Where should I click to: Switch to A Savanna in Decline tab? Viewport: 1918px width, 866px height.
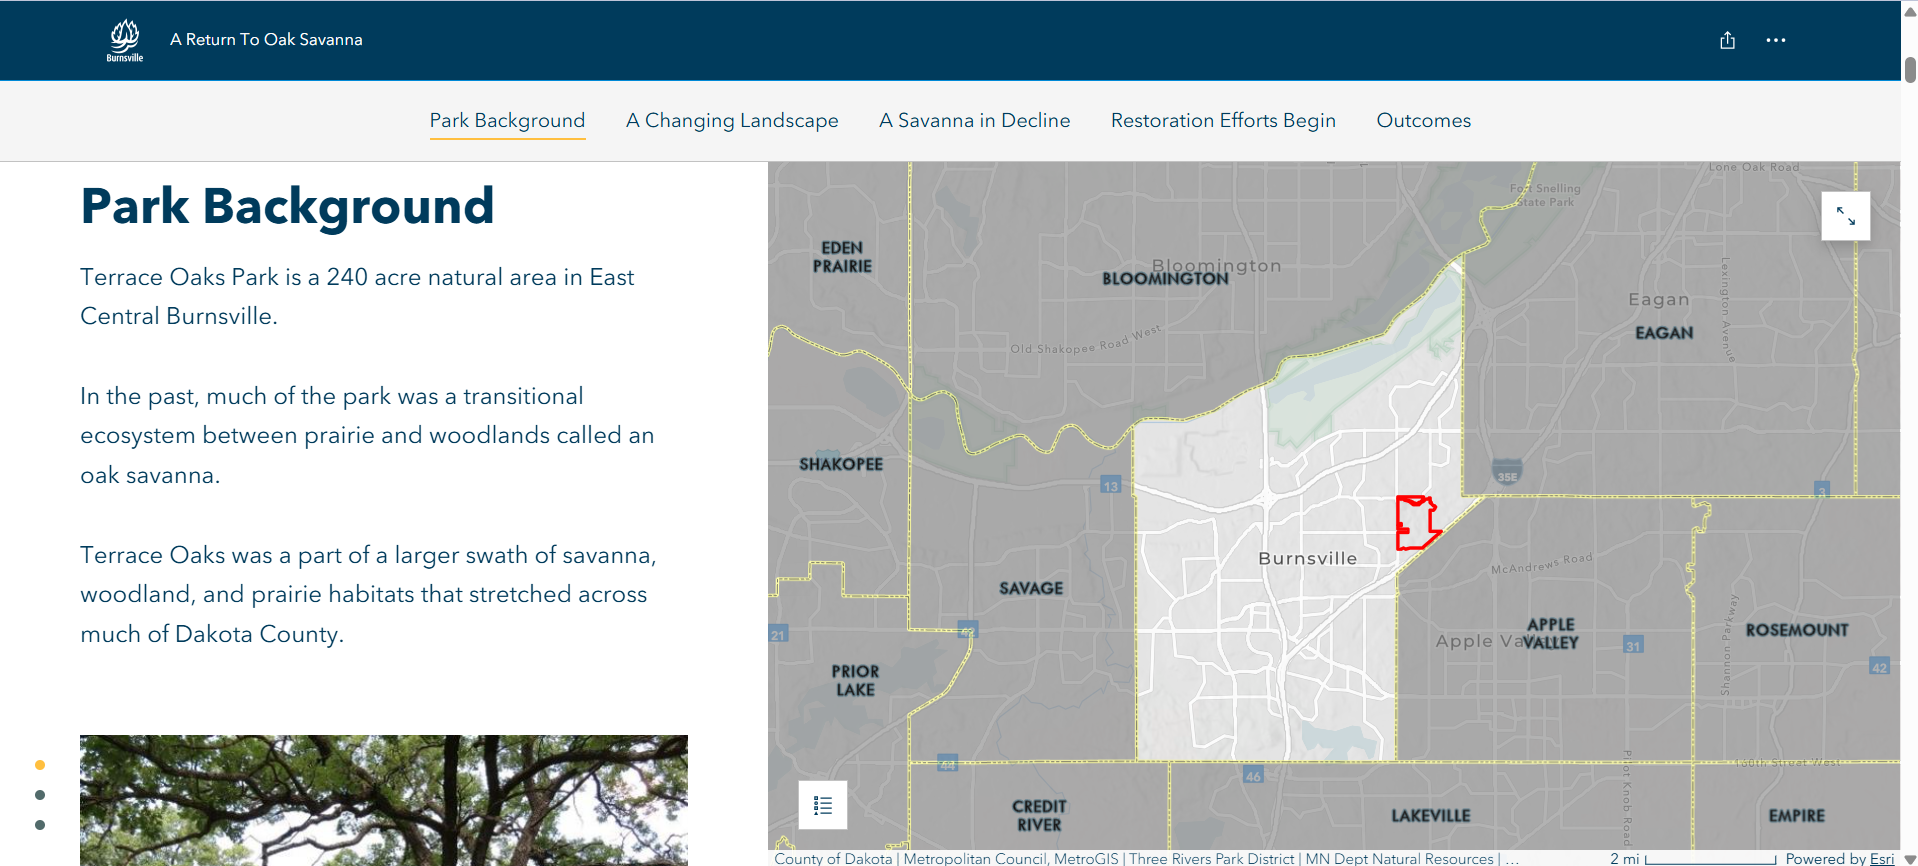(x=975, y=121)
